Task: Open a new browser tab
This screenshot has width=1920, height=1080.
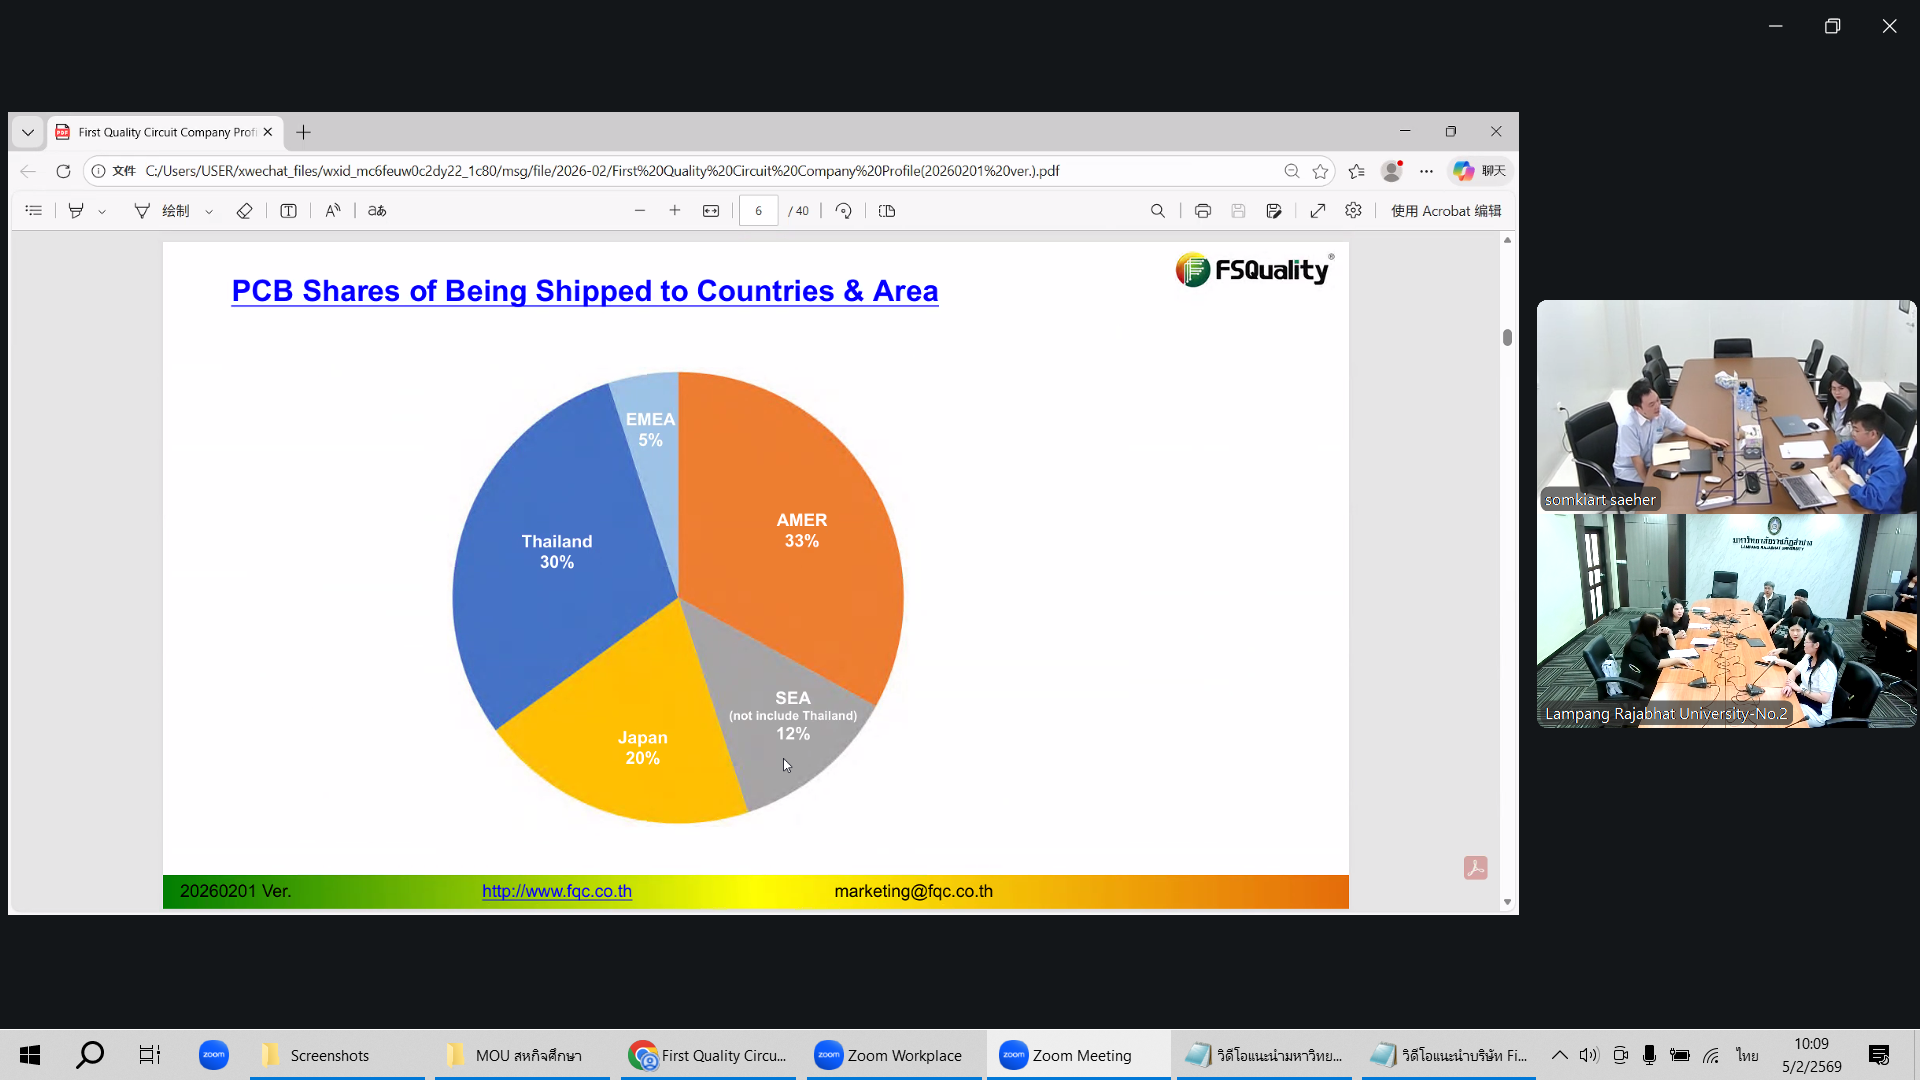Action: (x=304, y=132)
